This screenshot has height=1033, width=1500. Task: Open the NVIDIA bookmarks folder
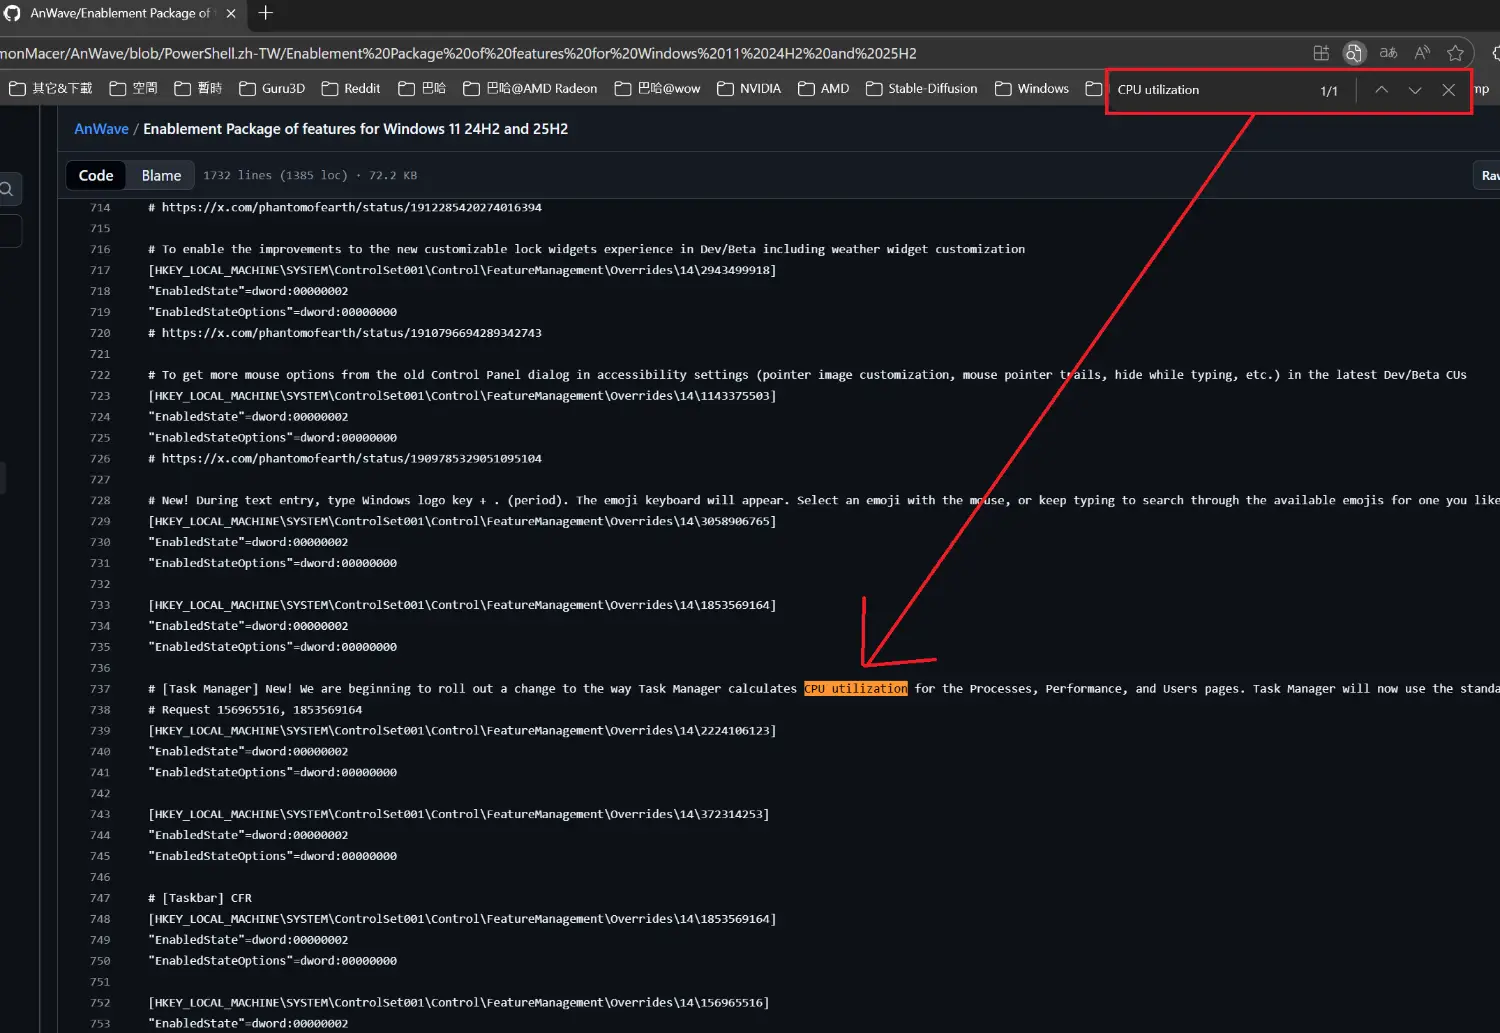coord(749,88)
